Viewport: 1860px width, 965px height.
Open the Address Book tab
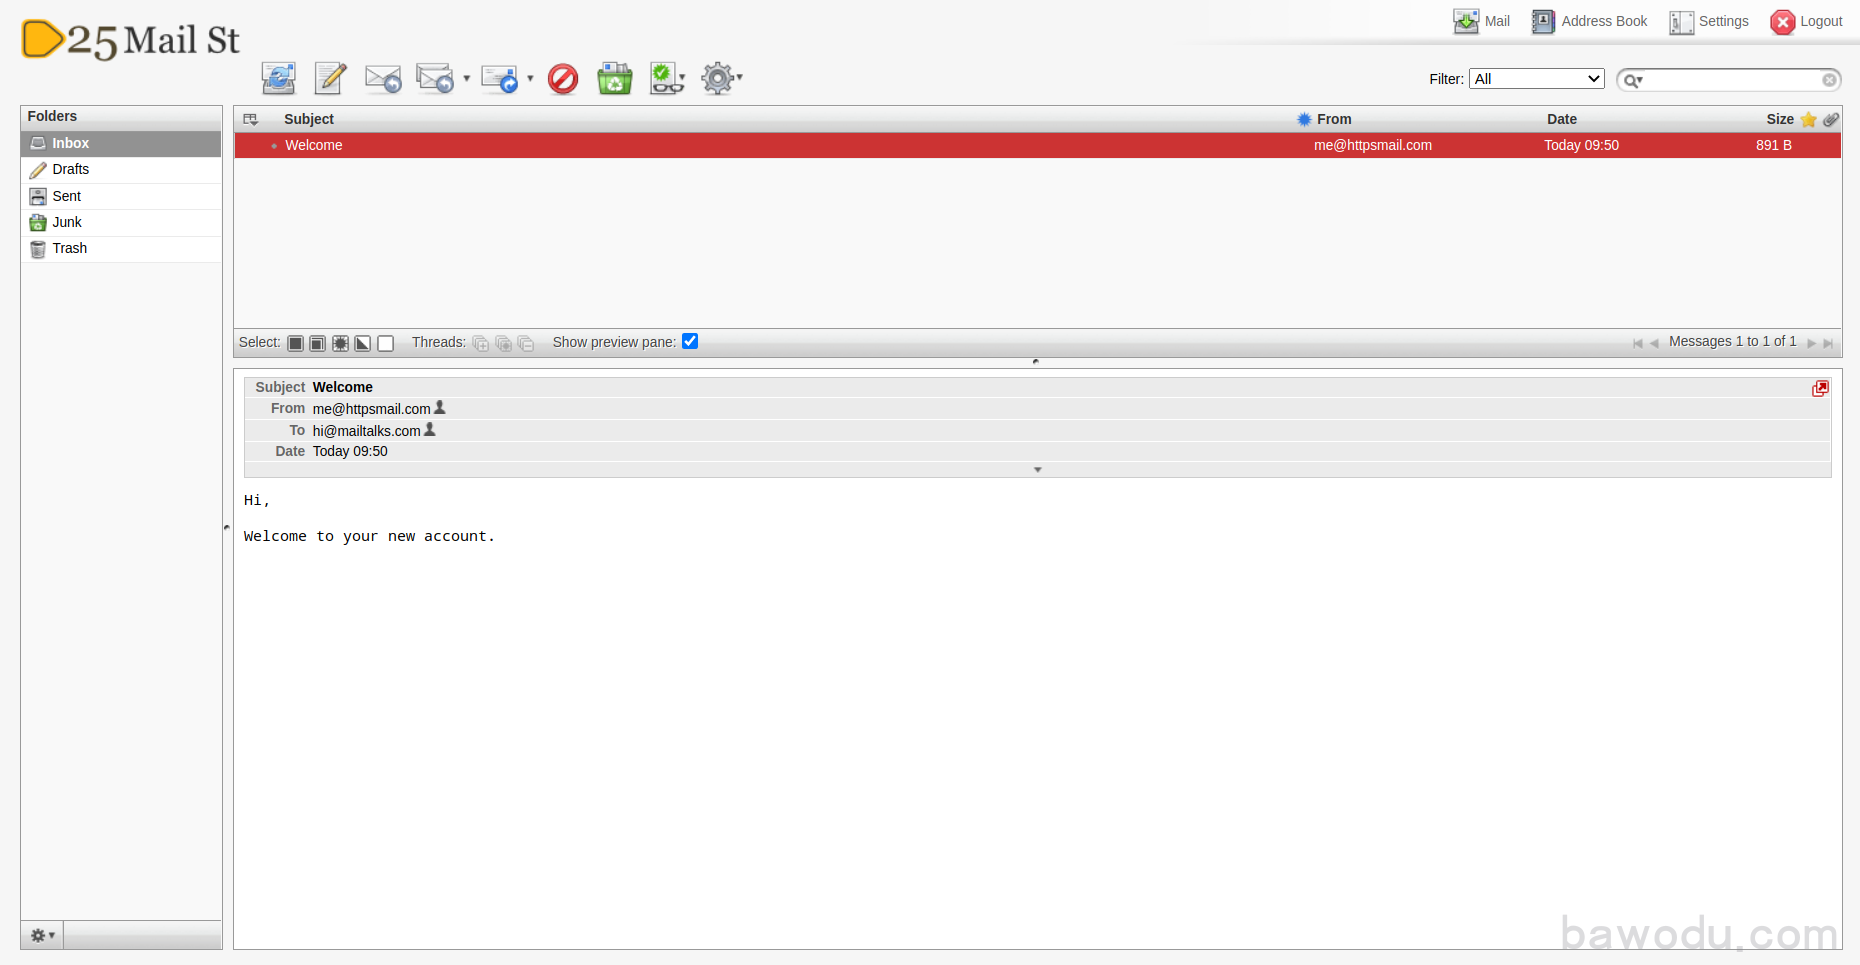pos(1590,21)
